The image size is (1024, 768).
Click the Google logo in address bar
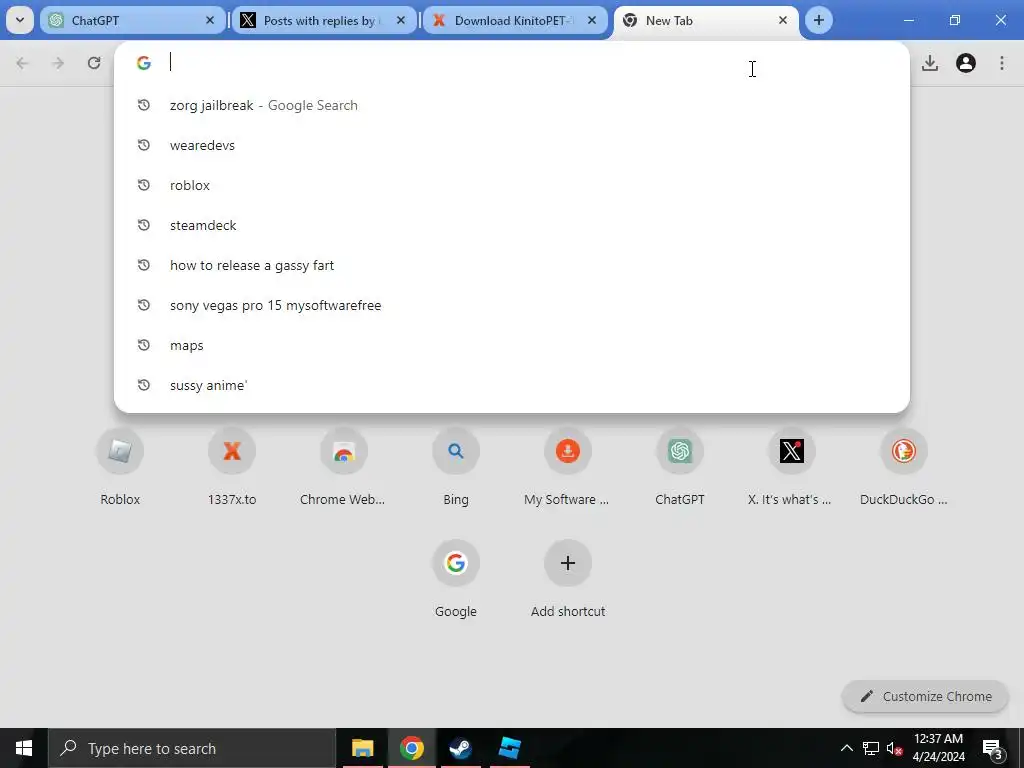pyautogui.click(x=144, y=63)
